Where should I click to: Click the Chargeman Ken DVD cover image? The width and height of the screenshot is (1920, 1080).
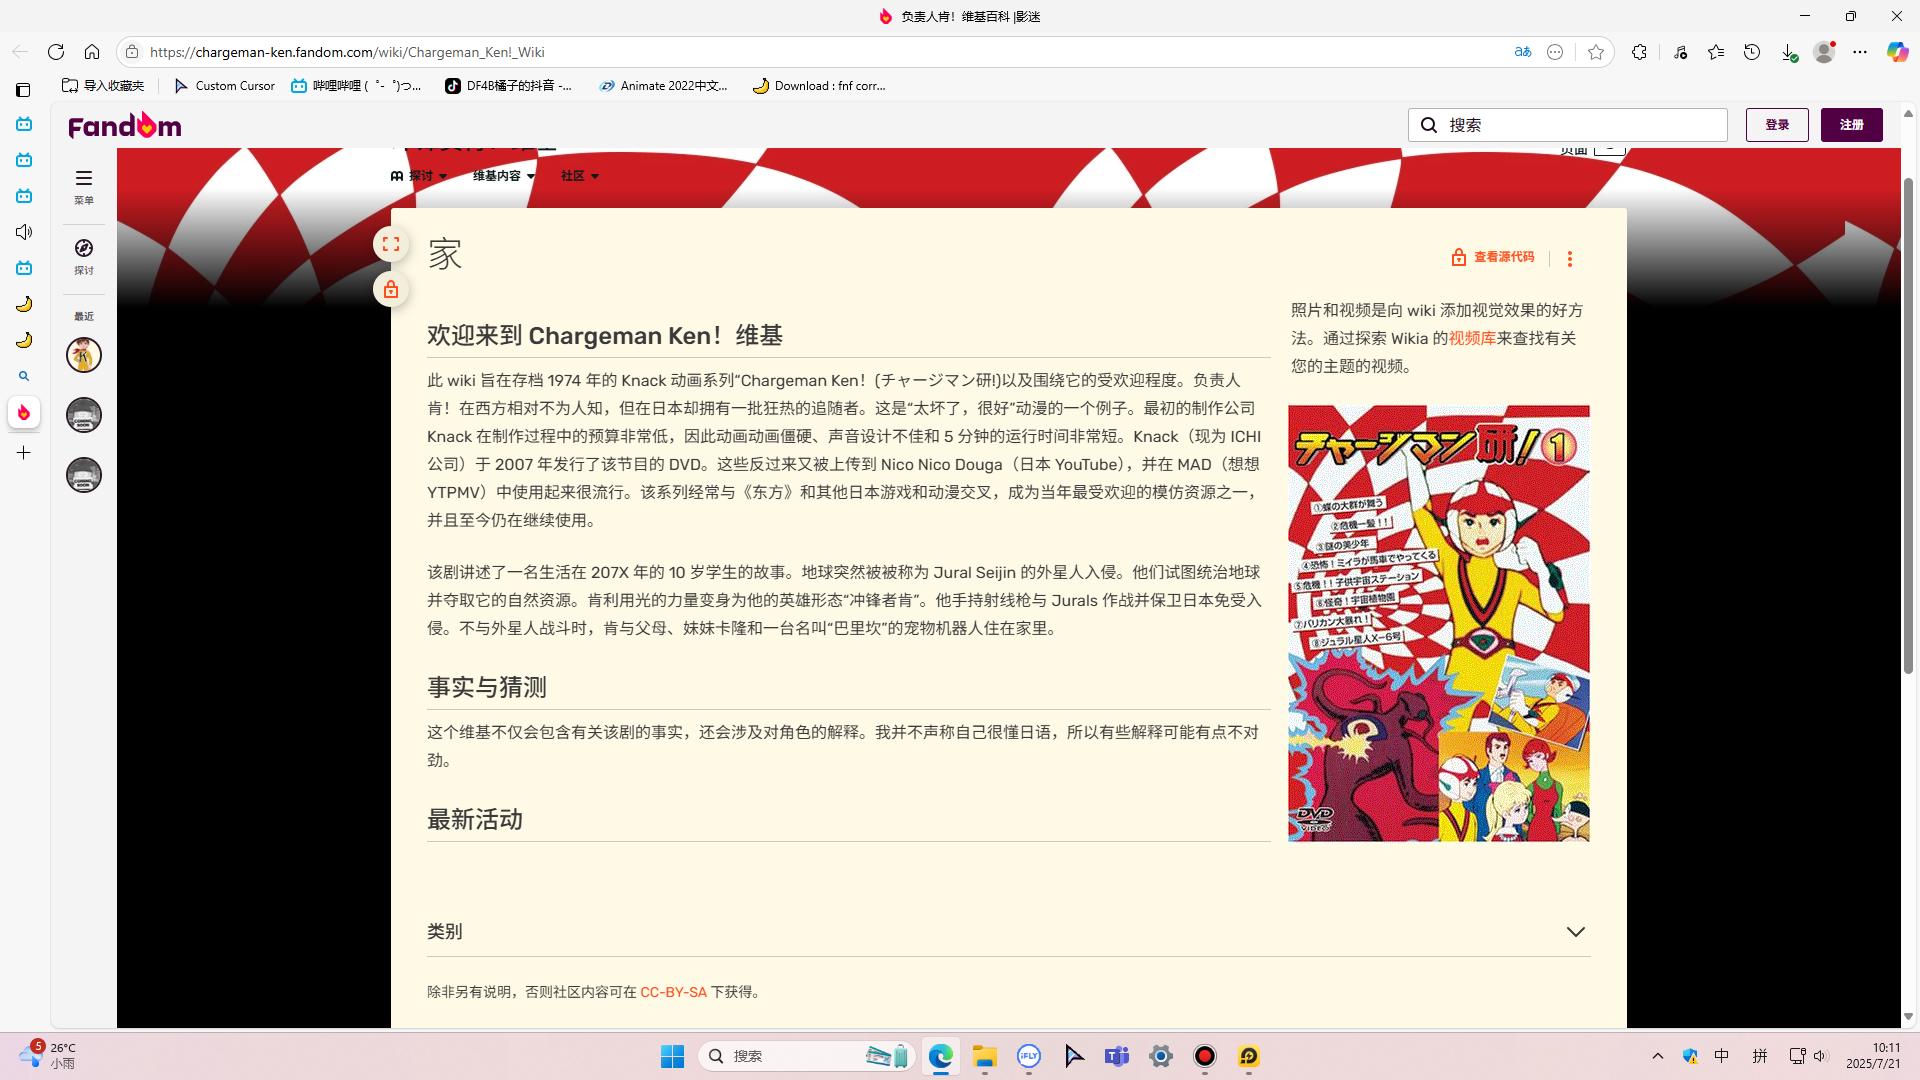pyautogui.click(x=1438, y=623)
